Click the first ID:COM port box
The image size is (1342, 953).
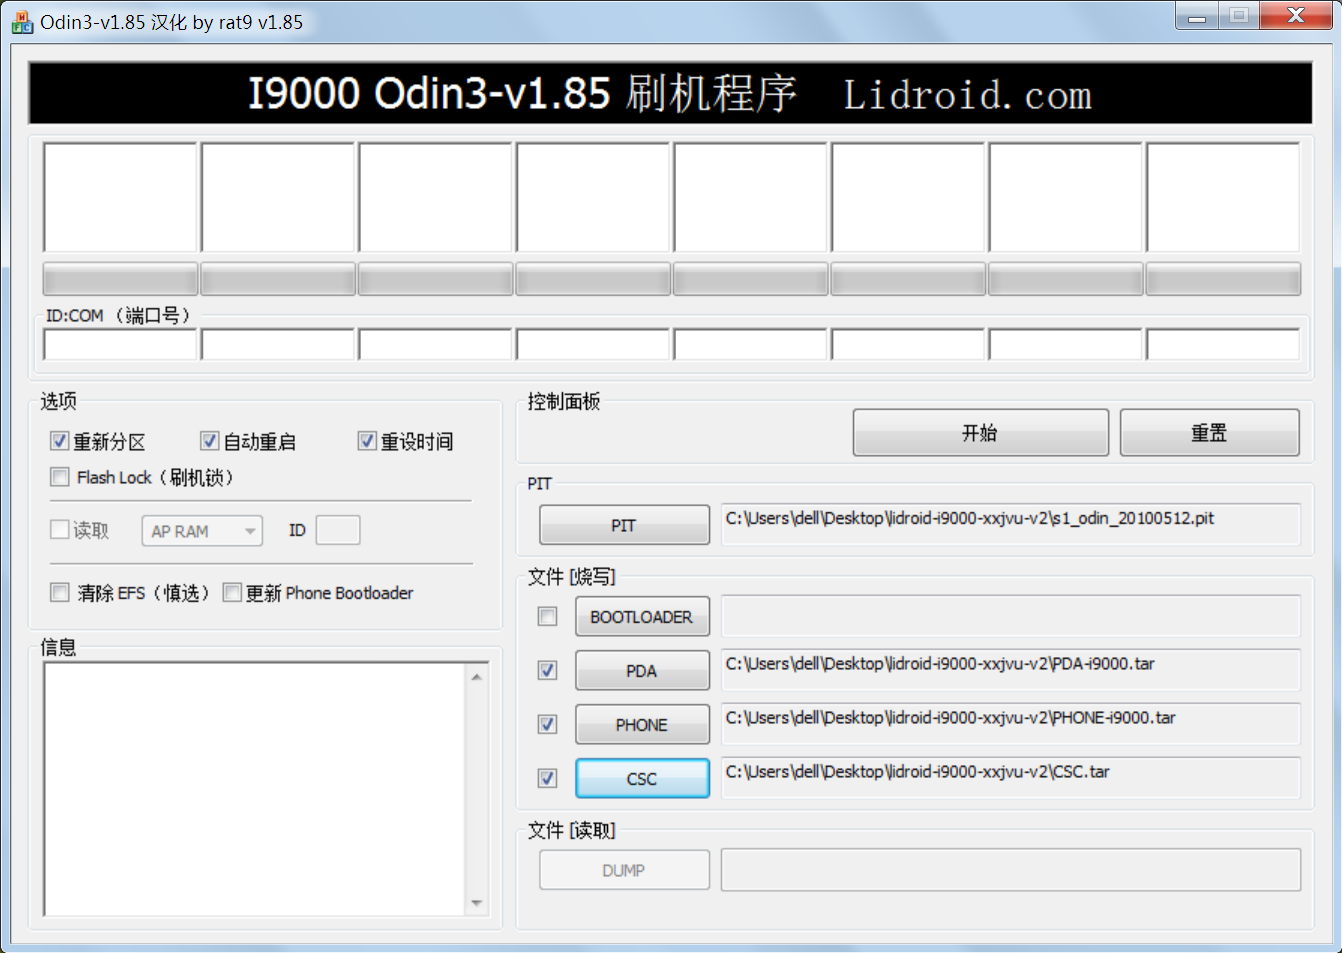point(120,345)
